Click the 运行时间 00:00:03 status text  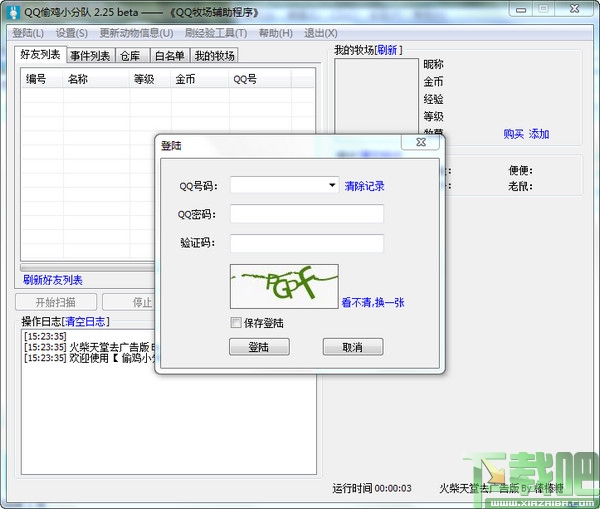372,488
